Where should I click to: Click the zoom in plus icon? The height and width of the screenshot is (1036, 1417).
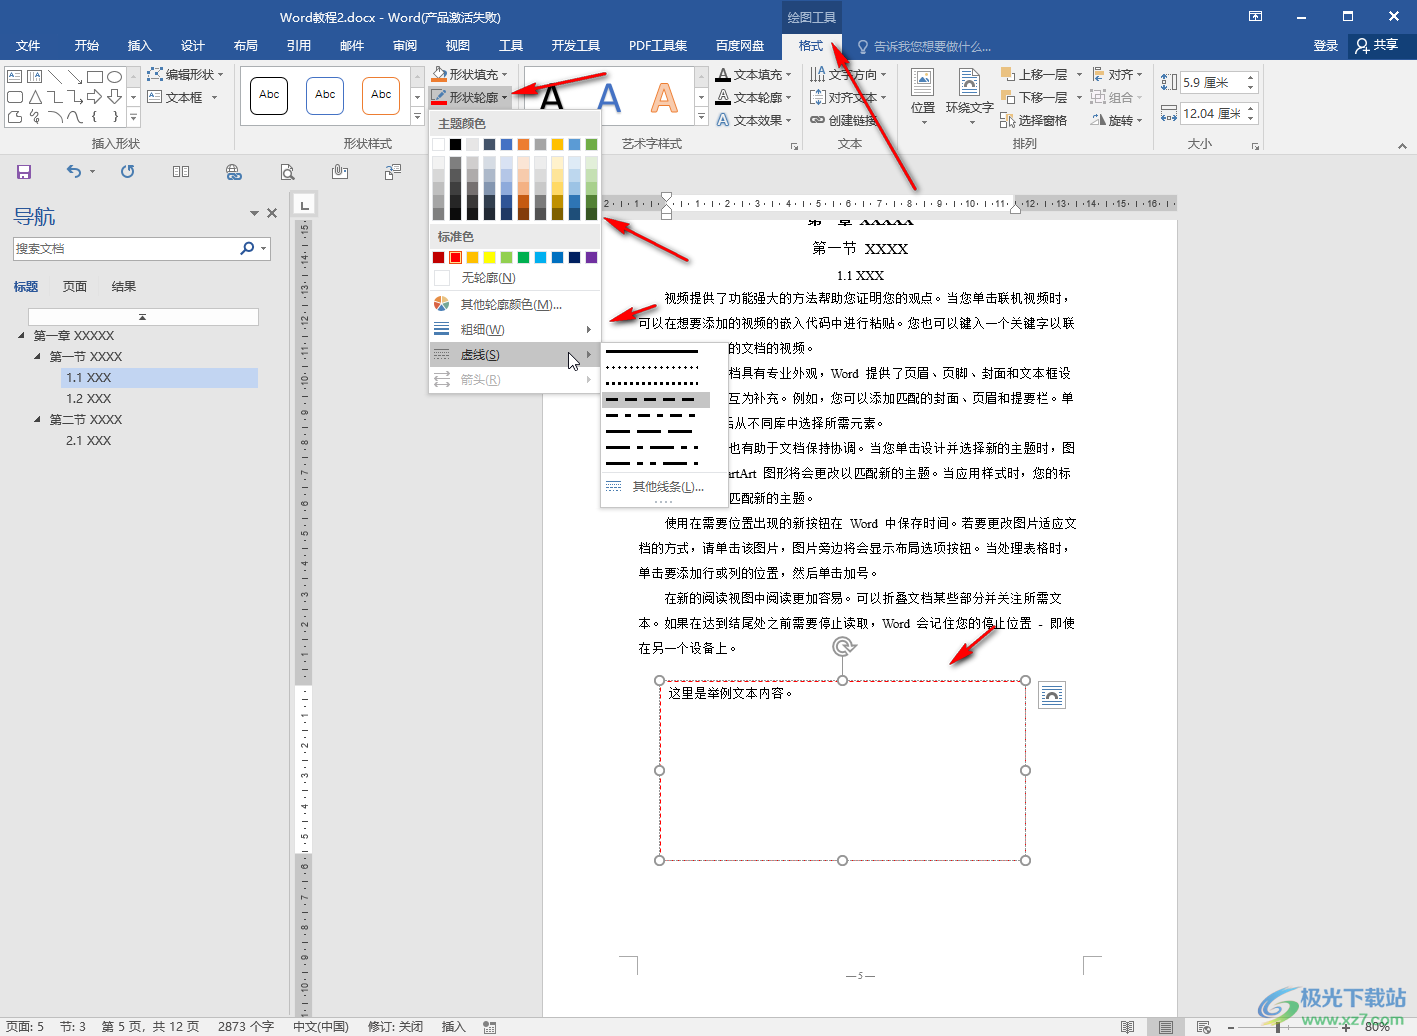1347,1027
